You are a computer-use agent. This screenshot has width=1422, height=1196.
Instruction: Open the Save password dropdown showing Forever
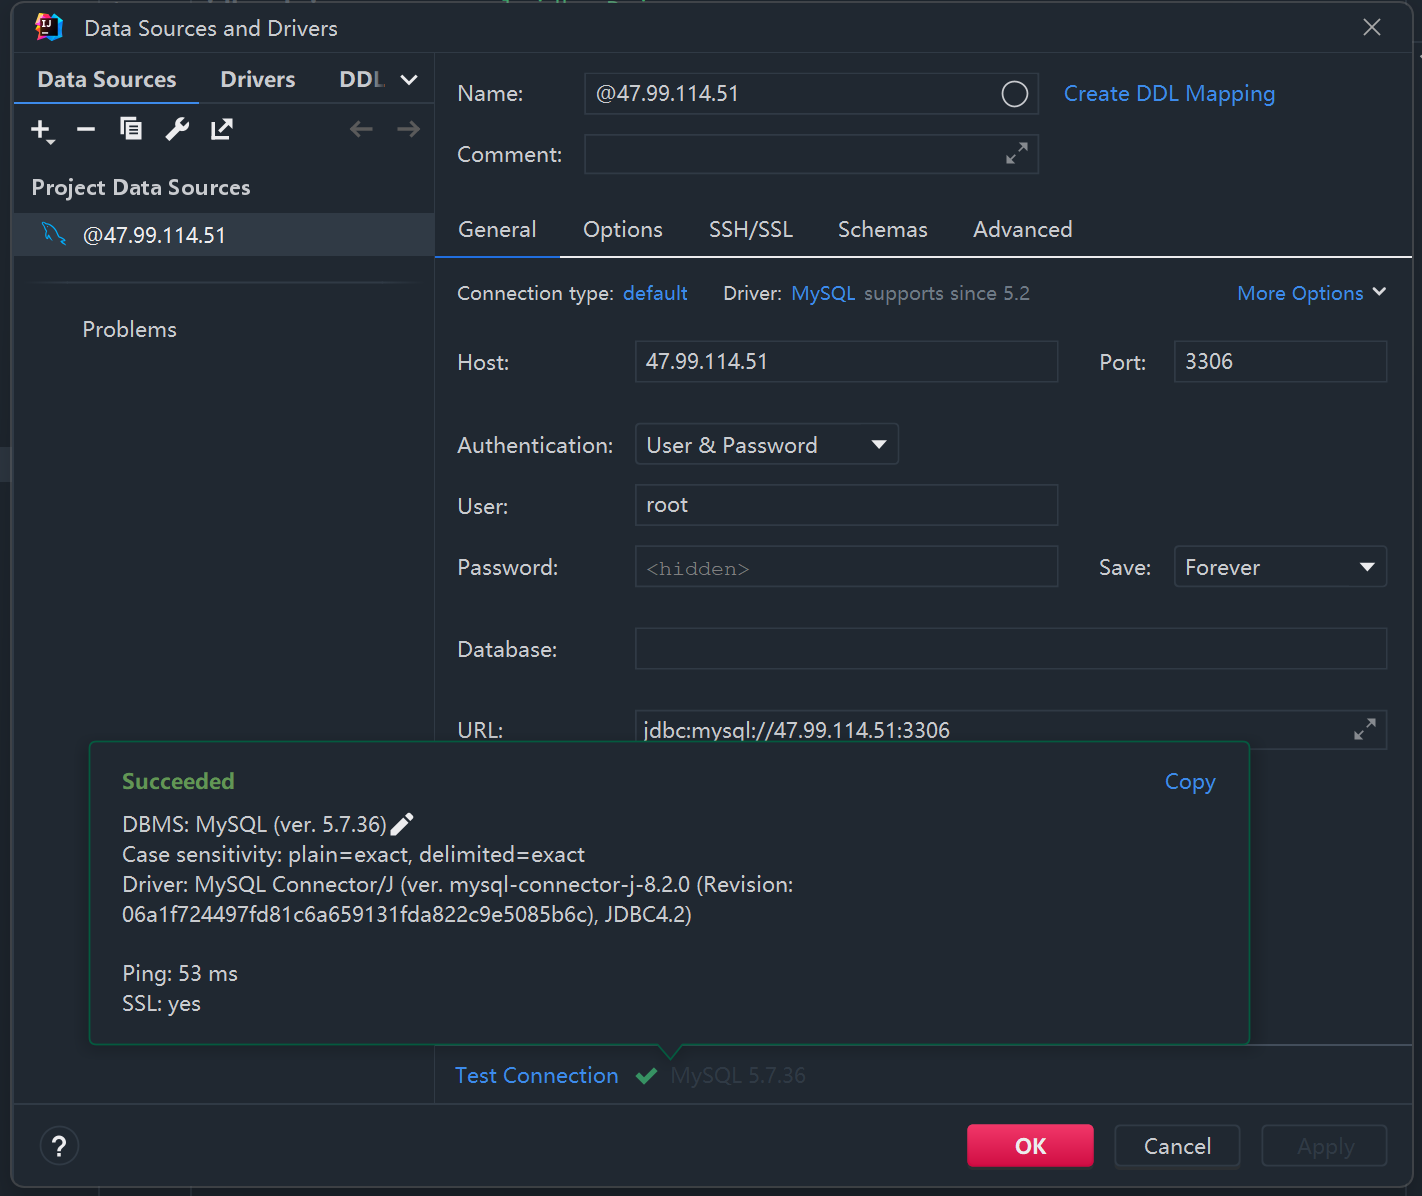(1280, 567)
